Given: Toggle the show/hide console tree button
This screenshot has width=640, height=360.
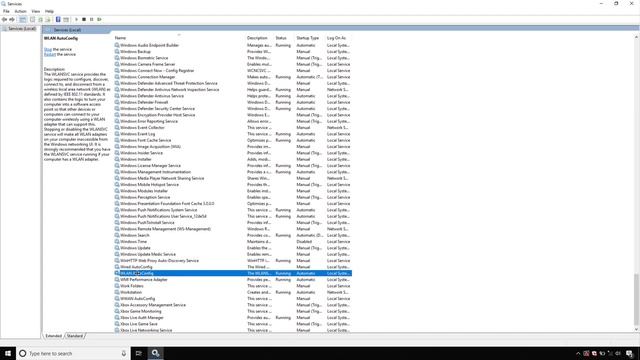Looking at the screenshot, I should coord(23,20).
